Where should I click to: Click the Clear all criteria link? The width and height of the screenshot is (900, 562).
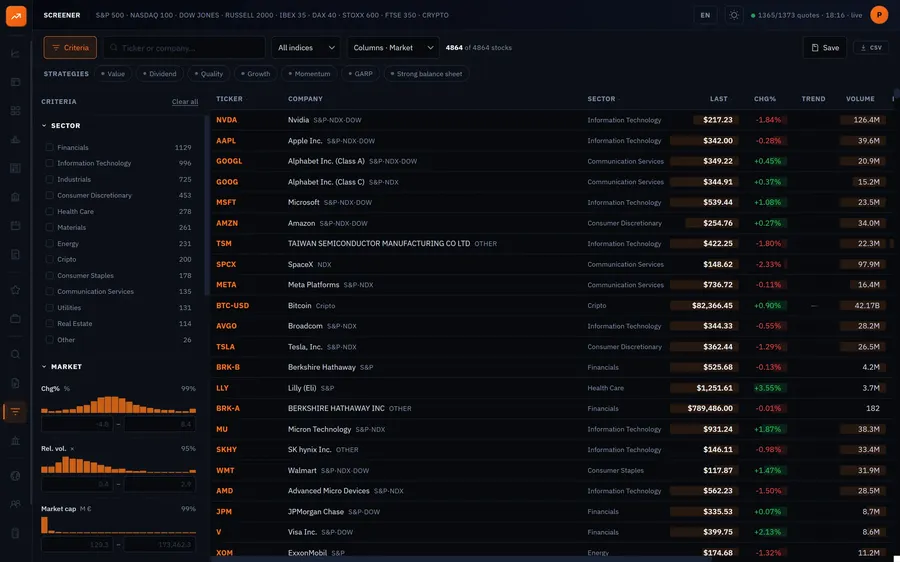185,102
